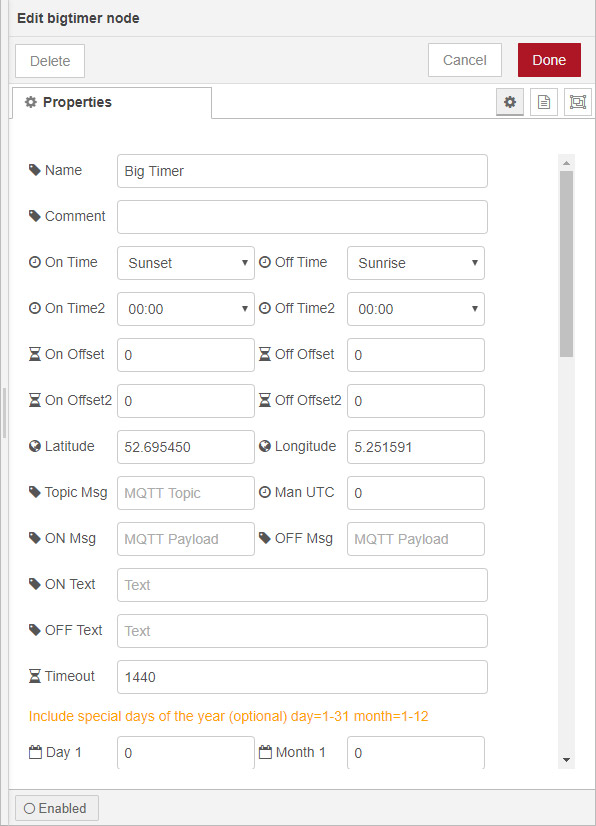Click the red Done button
Screen dimensions: 596x826
pos(549,60)
